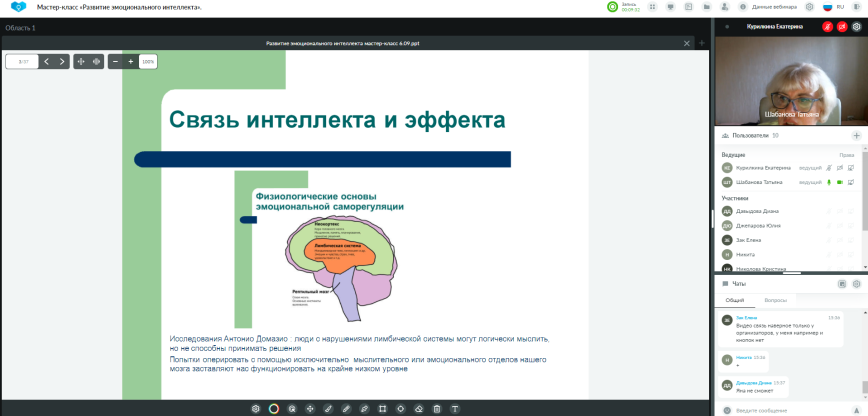Switch to the Общий chat tab
The image size is (868, 416).
click(734, 299)
